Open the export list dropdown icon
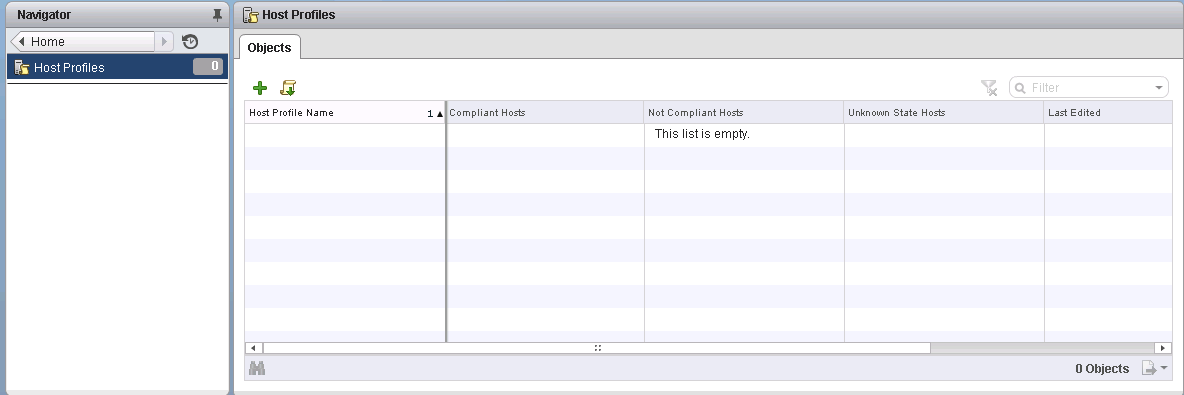This screenshot has height=395, width=1184. point(1155,369)
